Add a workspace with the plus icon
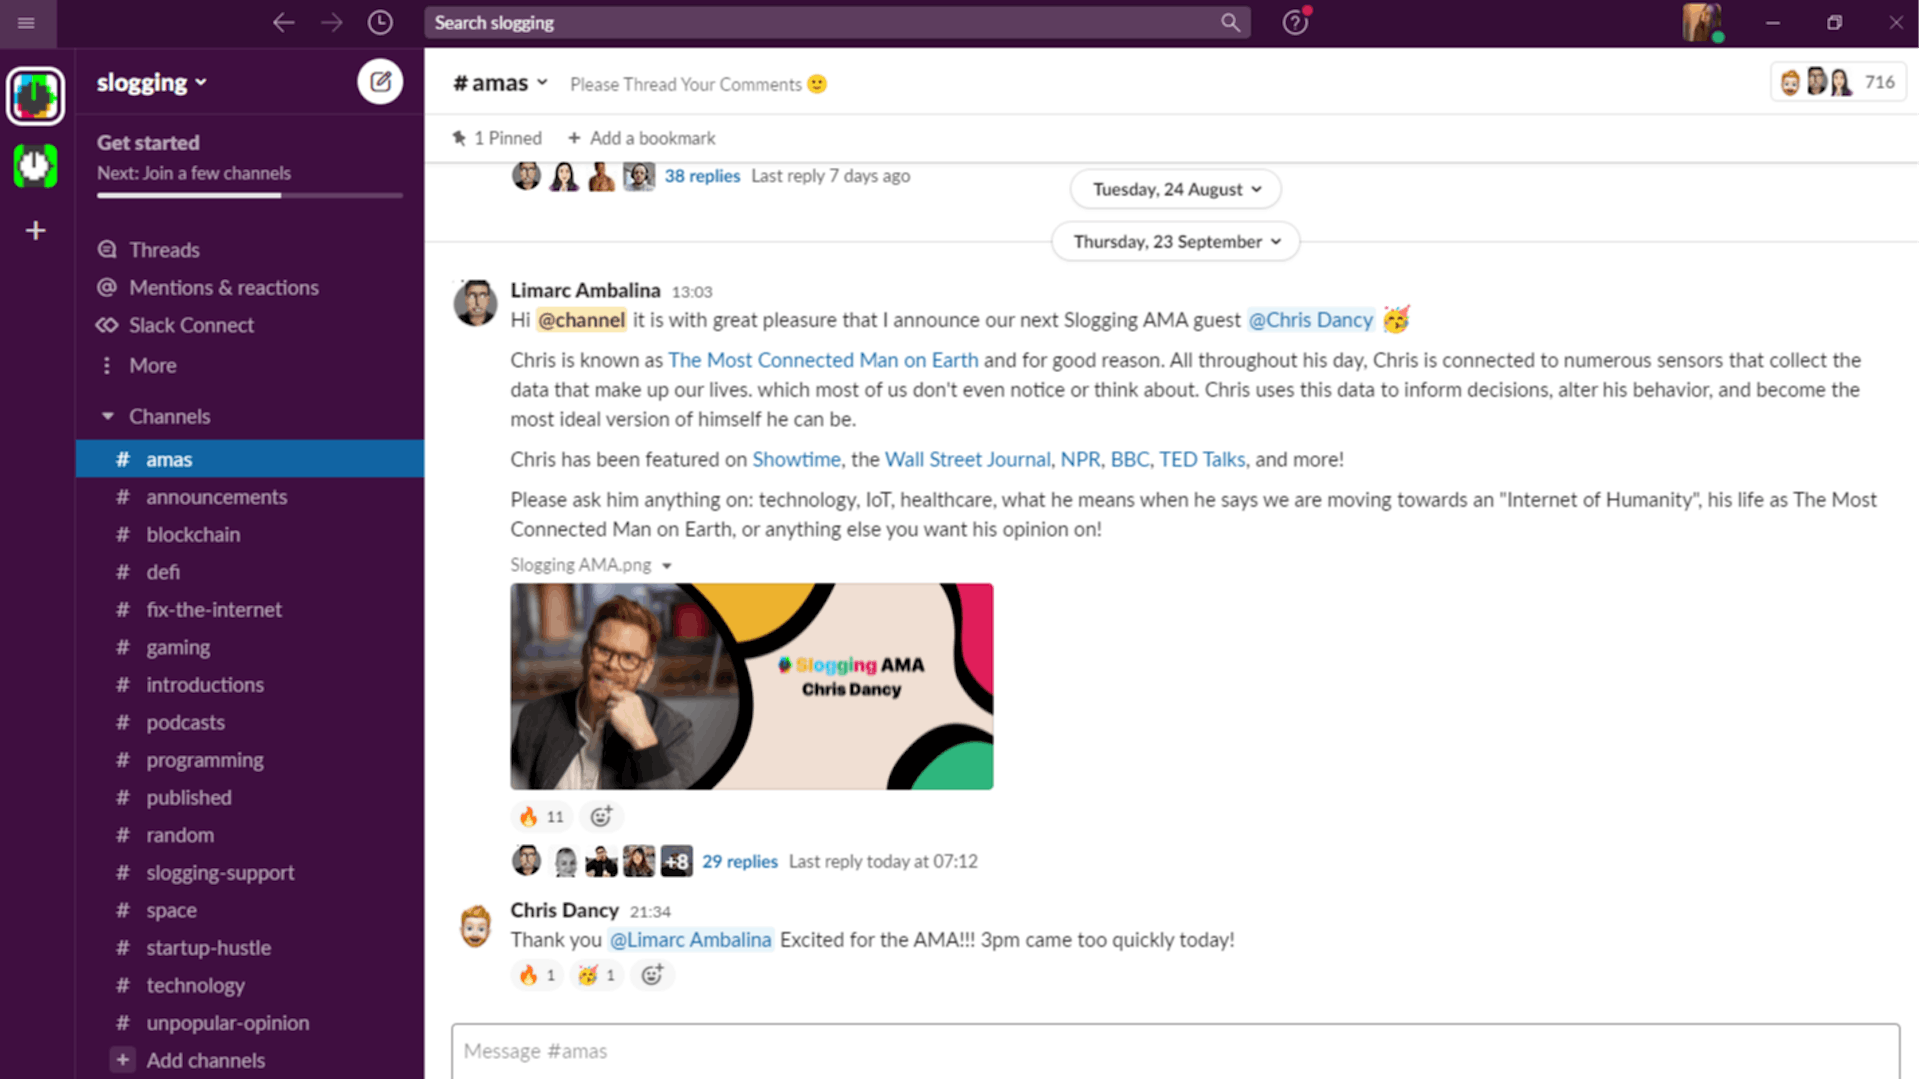This screenshot has height=1079, width=1920. (x=36, y=231)
